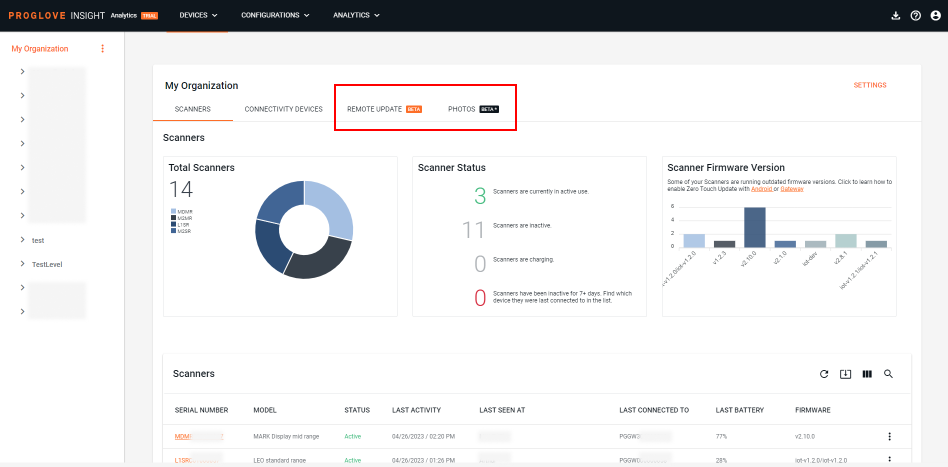
Task: Click 'MARK Display mid range' model cell
Action: point(286,436)
